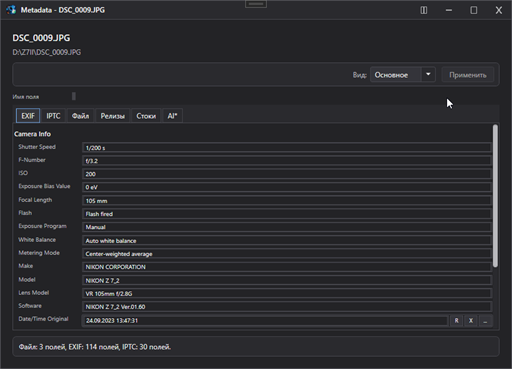
Task: Click the Metering Mode label
Action: (x=39, y=253)
